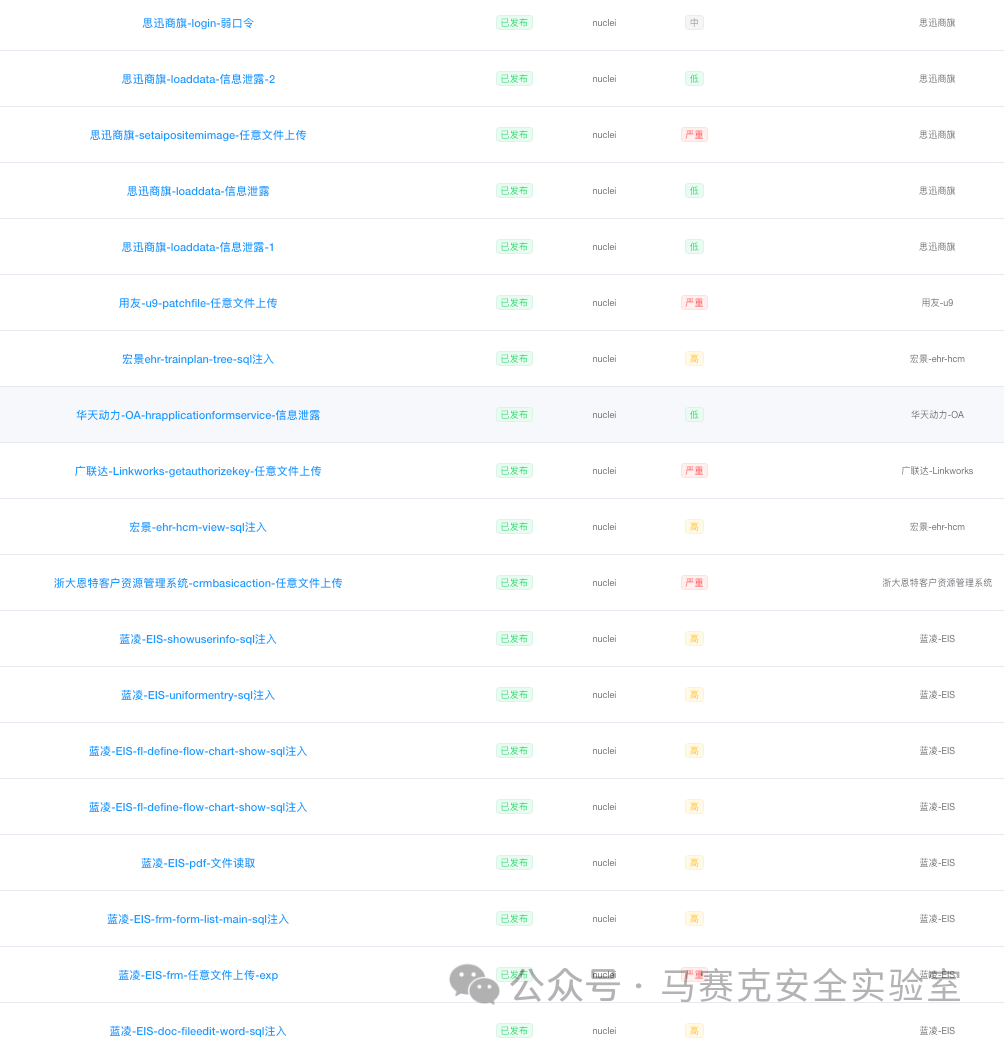Click 高 tag in 宏景-ehr-hcm-view row
1004x1039 pixels.
pos(694,527)
